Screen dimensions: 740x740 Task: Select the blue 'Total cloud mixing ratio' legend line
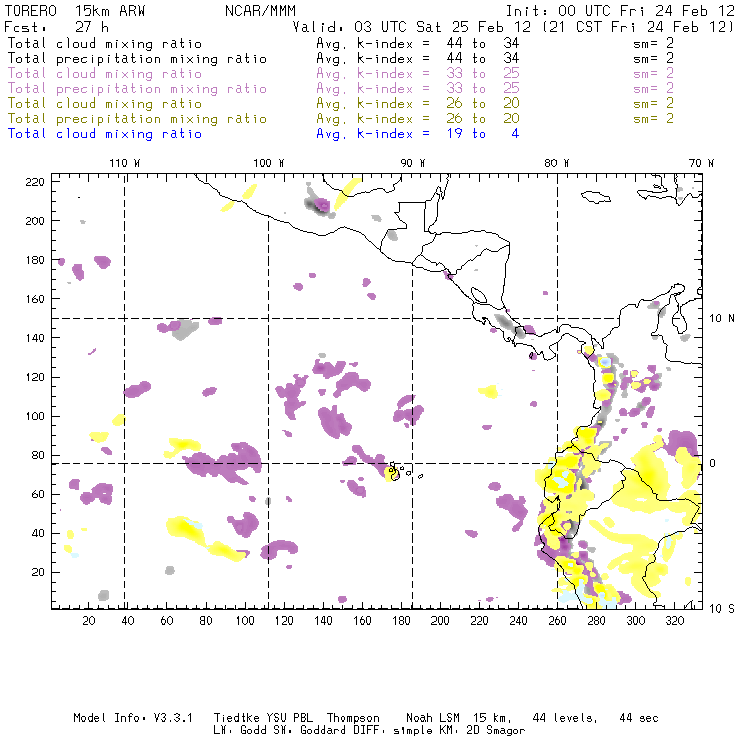(105, 134)
